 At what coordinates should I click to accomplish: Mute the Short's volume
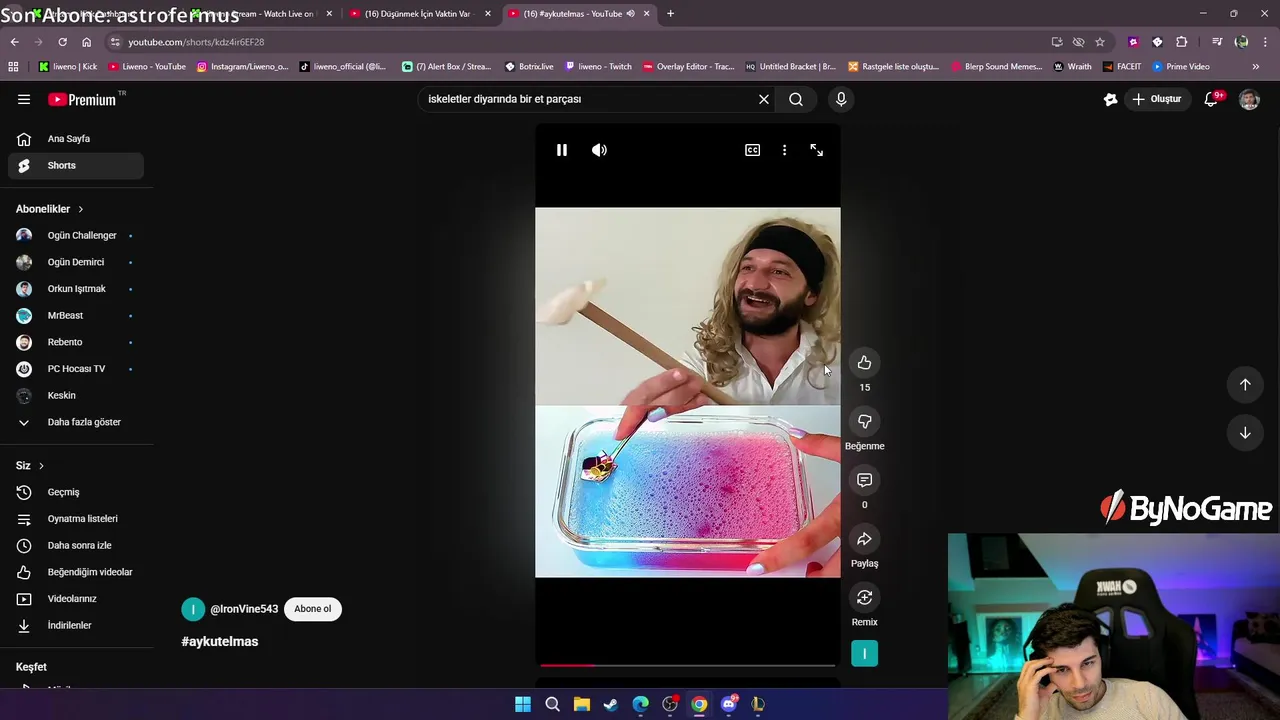pos(599,150)
